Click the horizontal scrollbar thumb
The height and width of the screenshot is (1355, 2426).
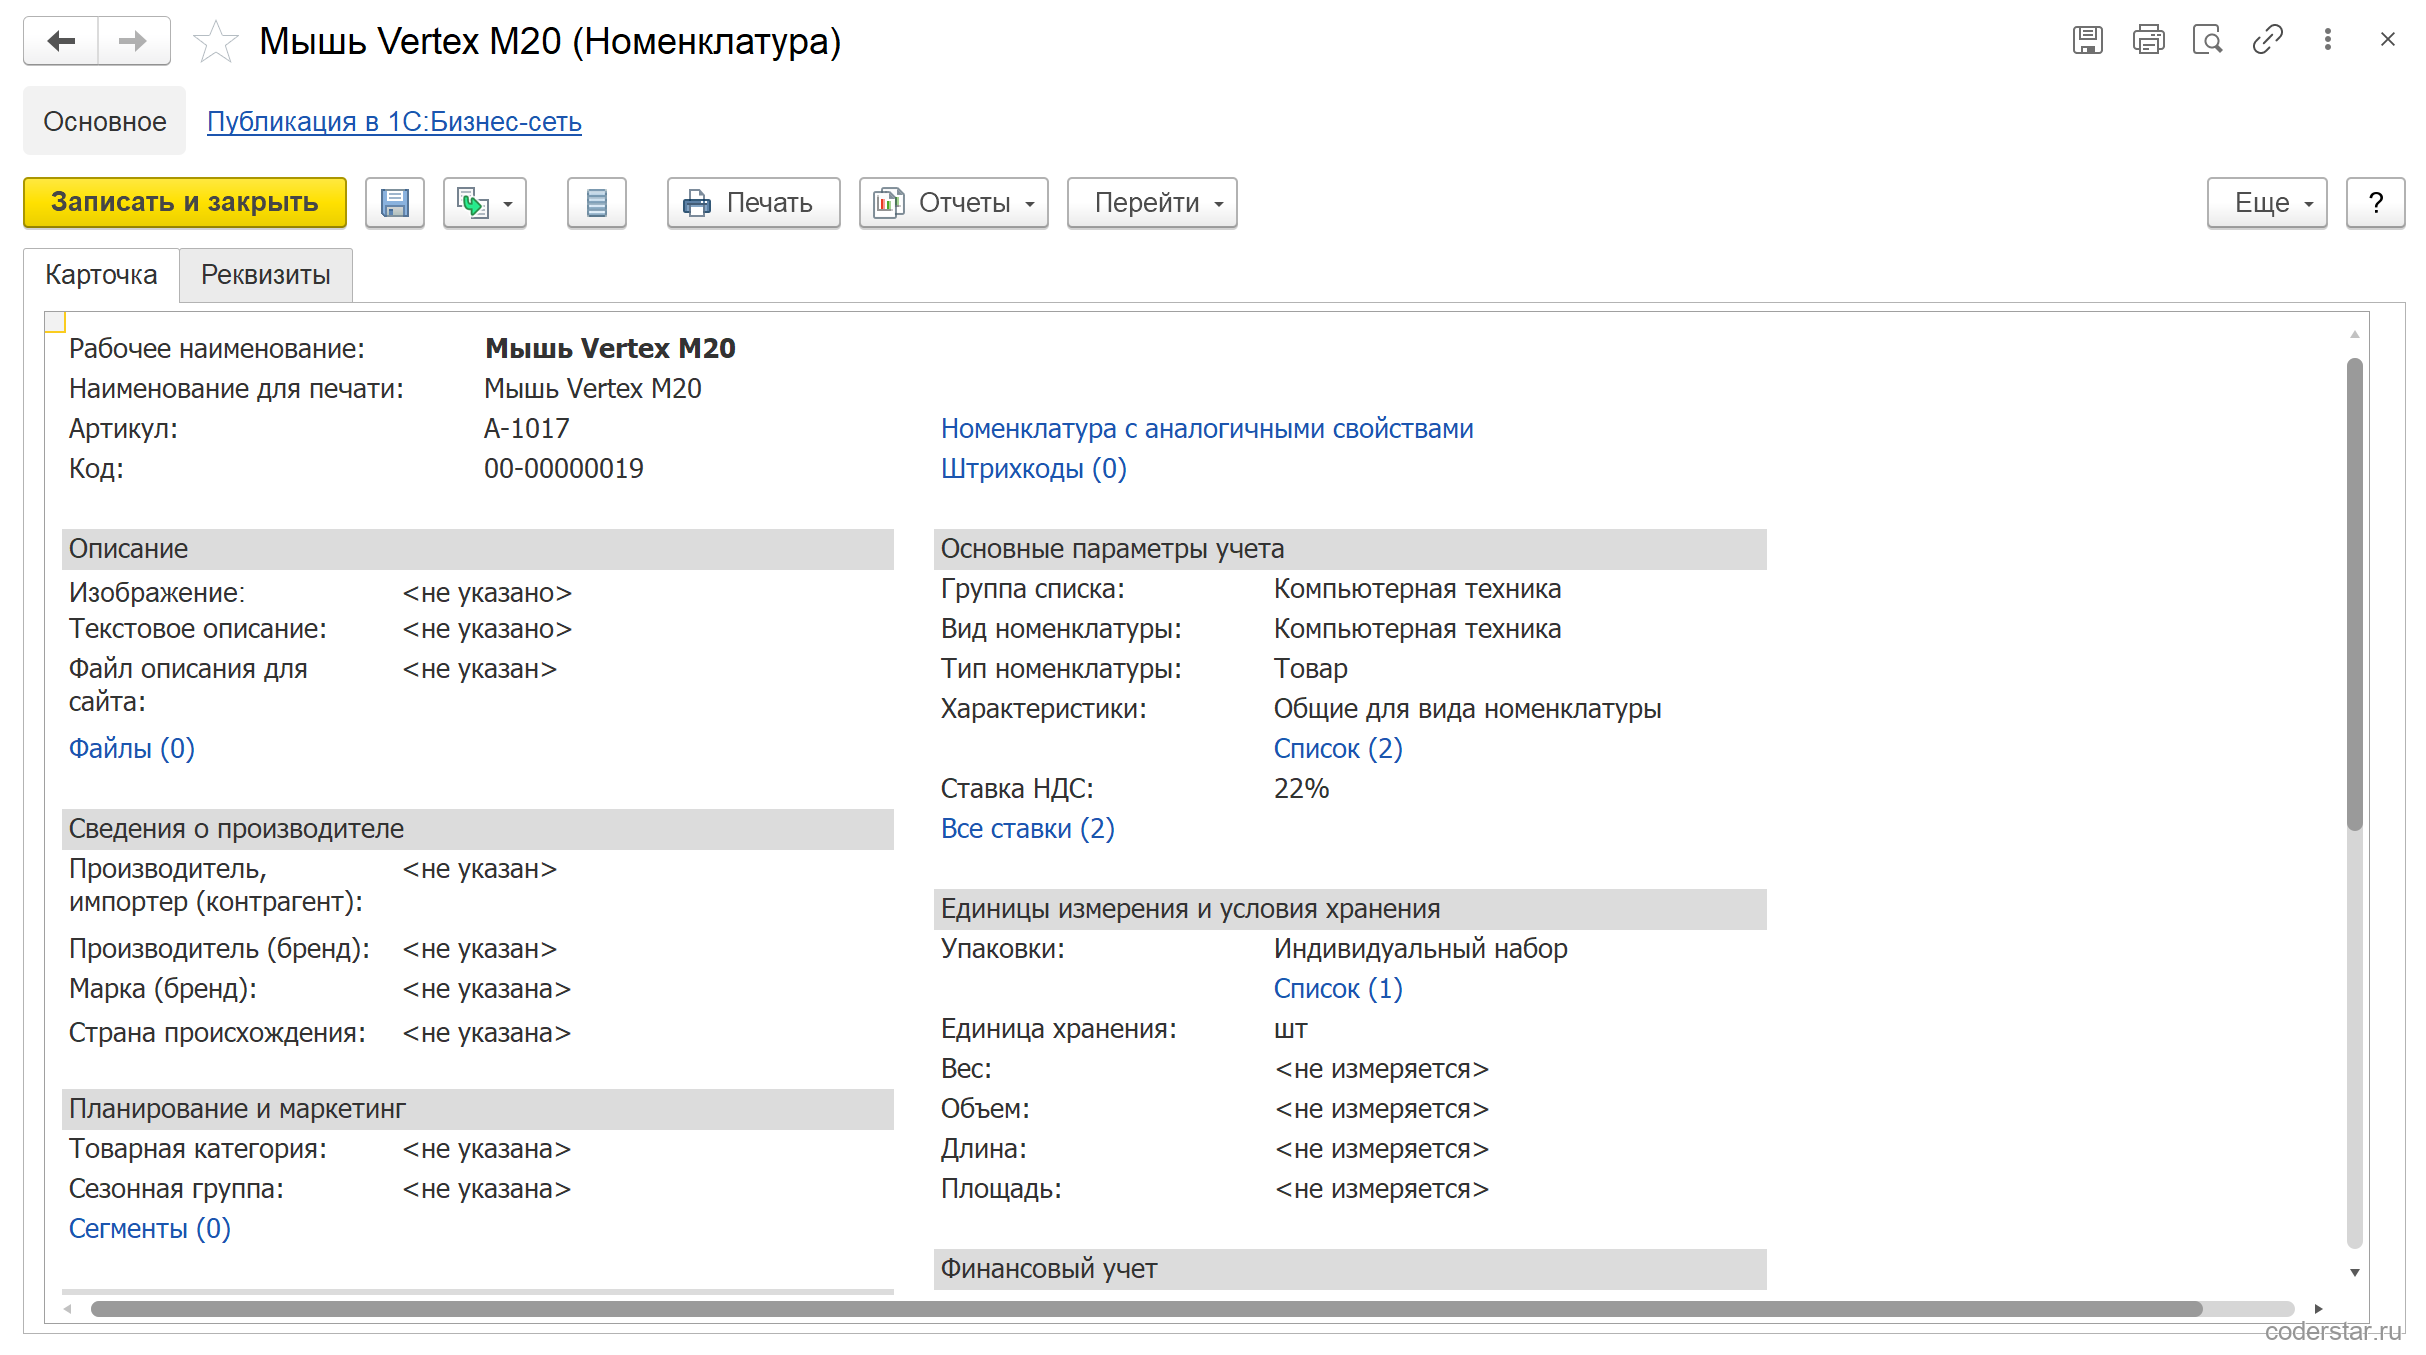(1146, 1309)
